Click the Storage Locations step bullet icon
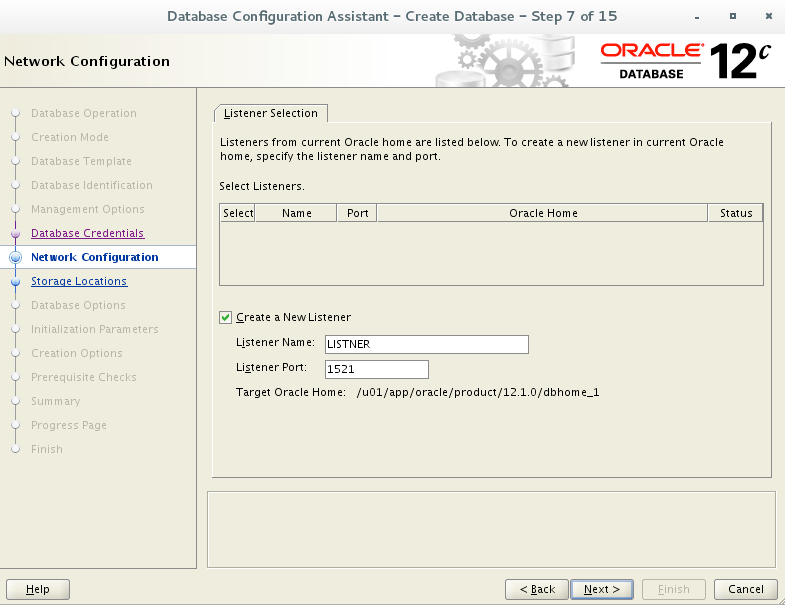785x605 pixels. coord(16,281)
